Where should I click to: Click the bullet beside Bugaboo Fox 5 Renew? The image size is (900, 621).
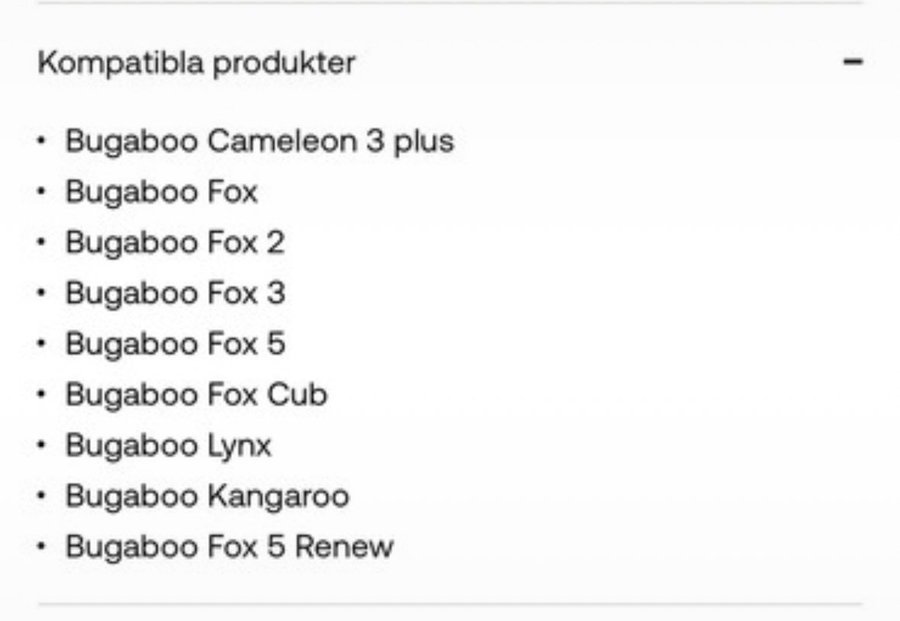pyautogui.click(x=41, y=547)
